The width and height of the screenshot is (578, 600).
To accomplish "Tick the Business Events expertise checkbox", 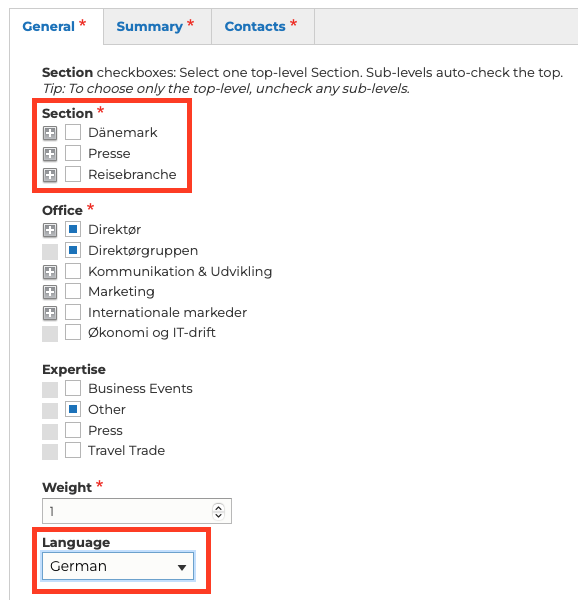I will [x=73, y=388].
